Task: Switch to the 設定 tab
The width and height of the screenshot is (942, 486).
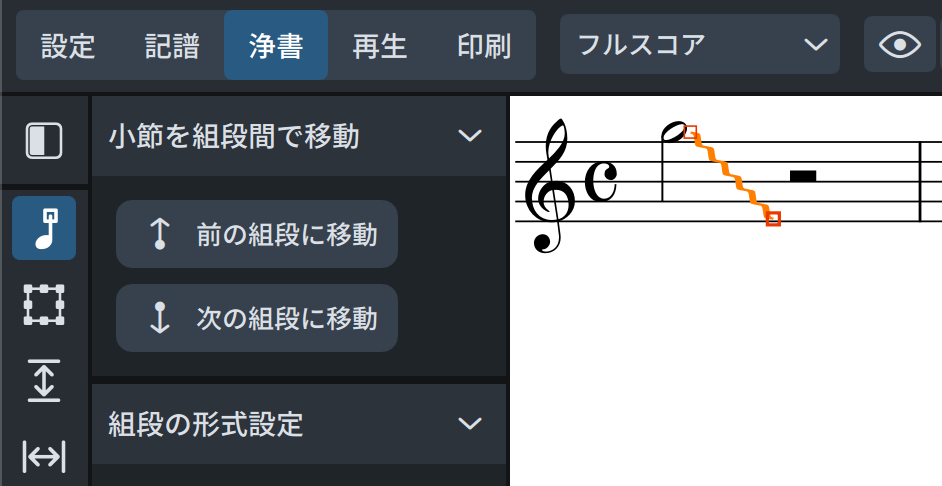Action: click(x=68, y=46)
